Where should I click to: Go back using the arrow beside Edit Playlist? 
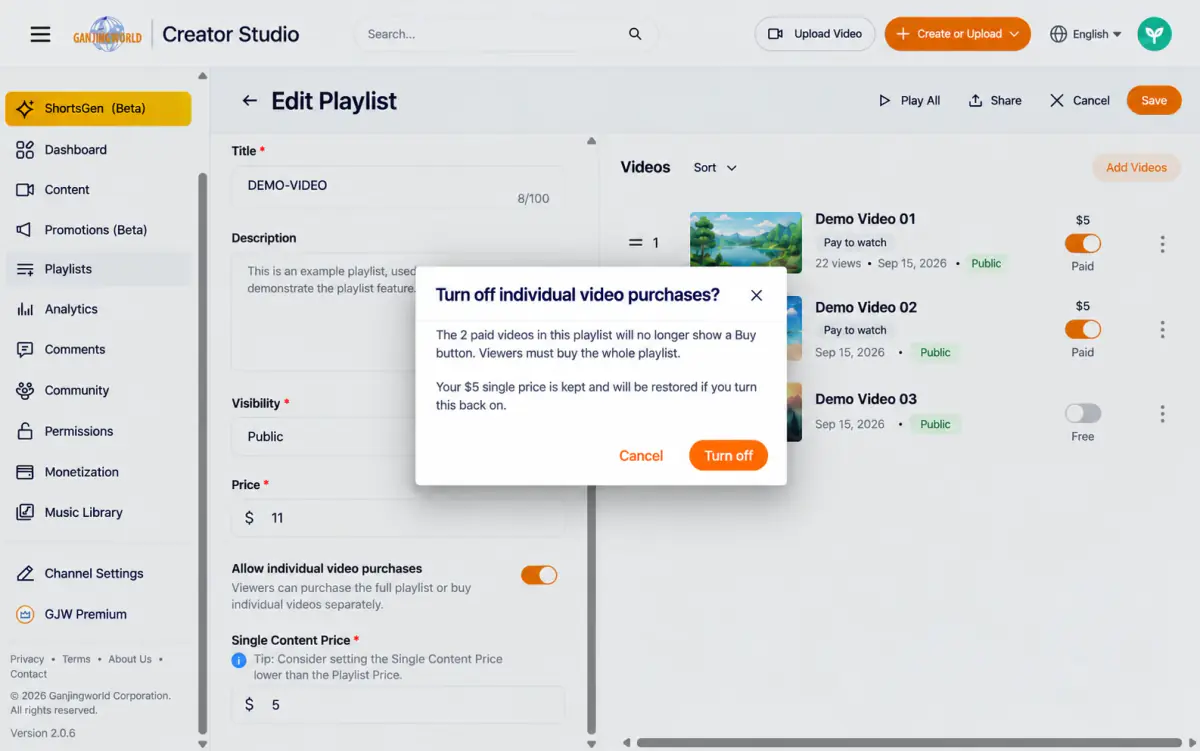coord(249,101)
